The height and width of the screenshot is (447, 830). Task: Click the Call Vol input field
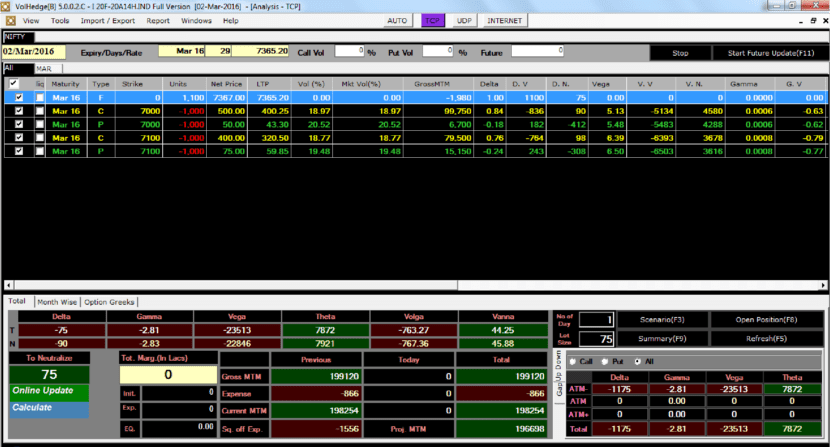coord(349,51)
